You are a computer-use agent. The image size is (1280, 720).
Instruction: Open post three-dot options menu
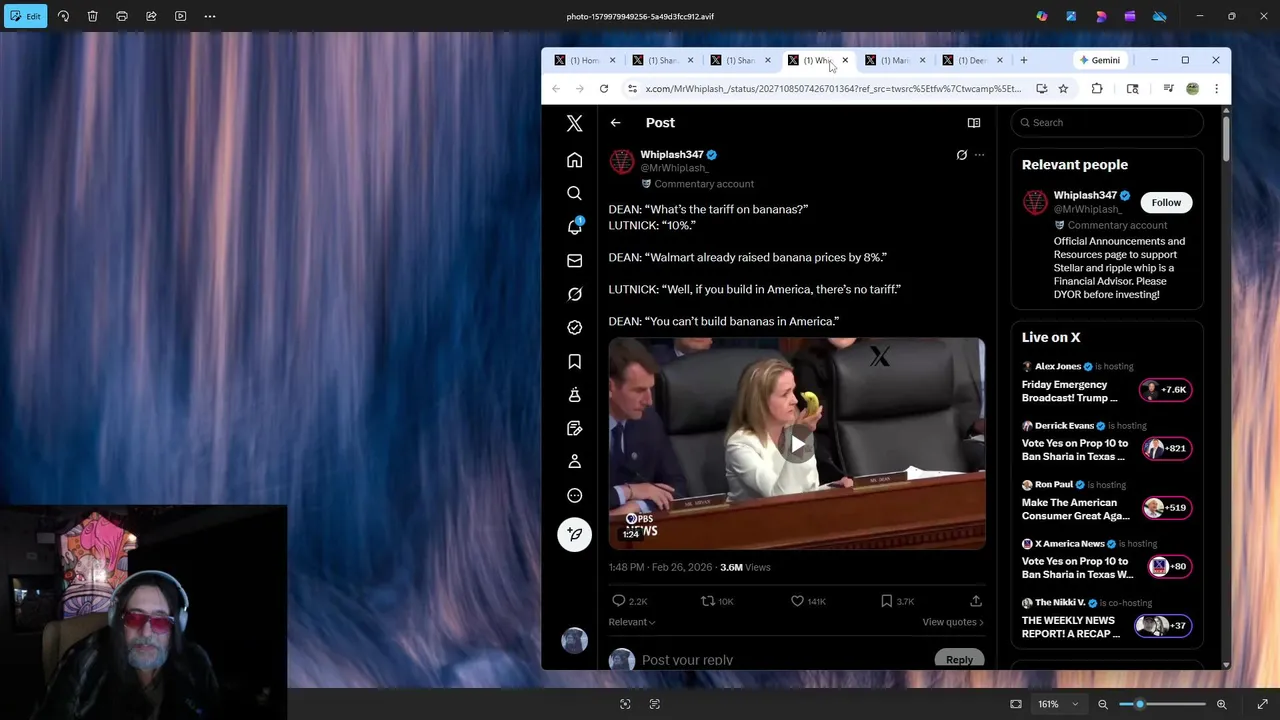(979, 155)
